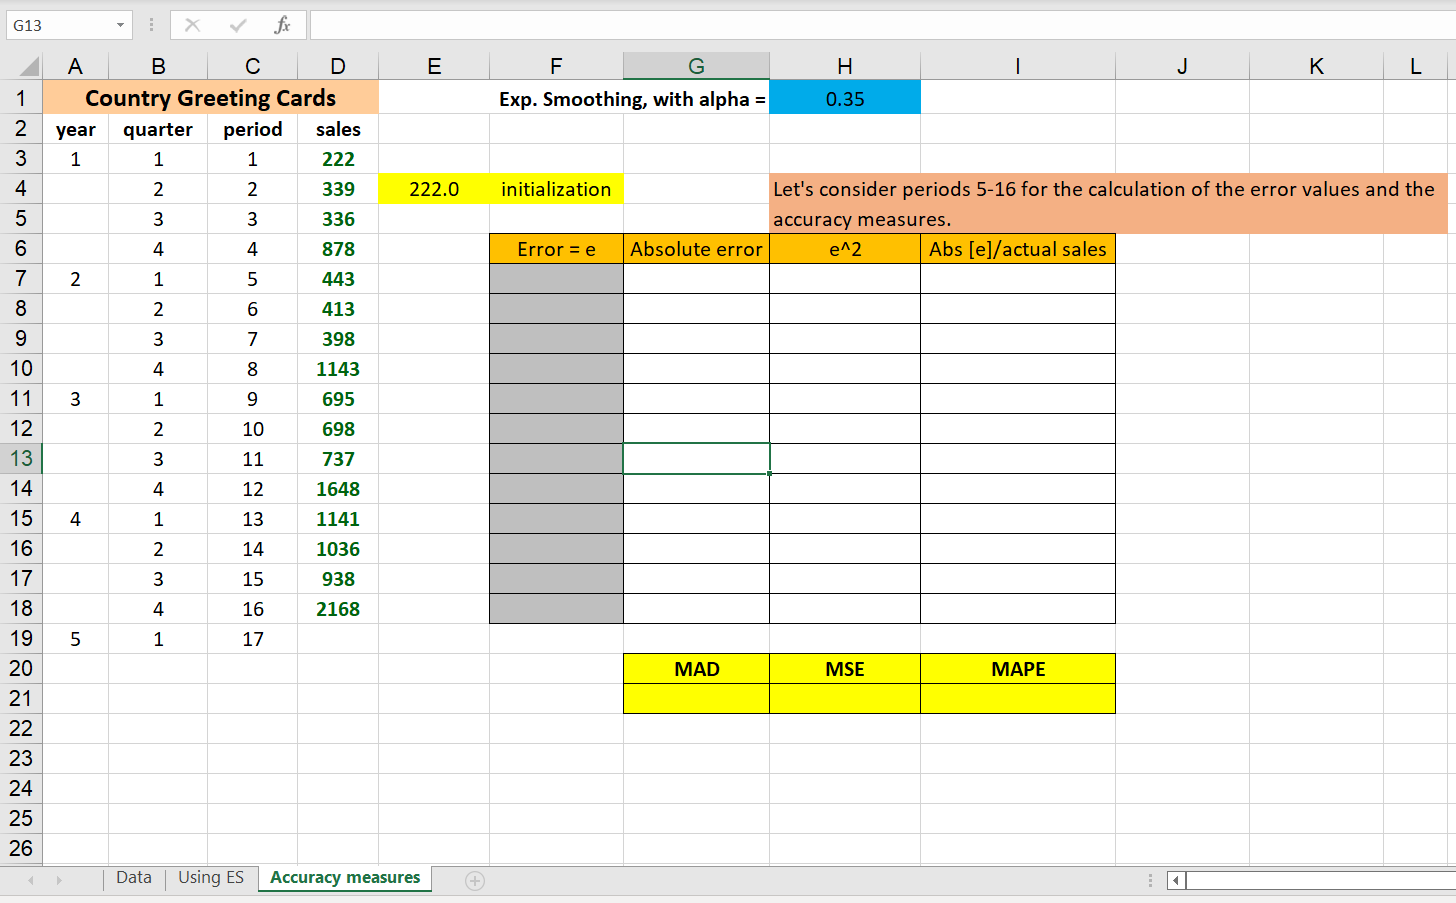Click into the formula bar input
Screen dimensions: 1456x903
click(x=882, y=25)
